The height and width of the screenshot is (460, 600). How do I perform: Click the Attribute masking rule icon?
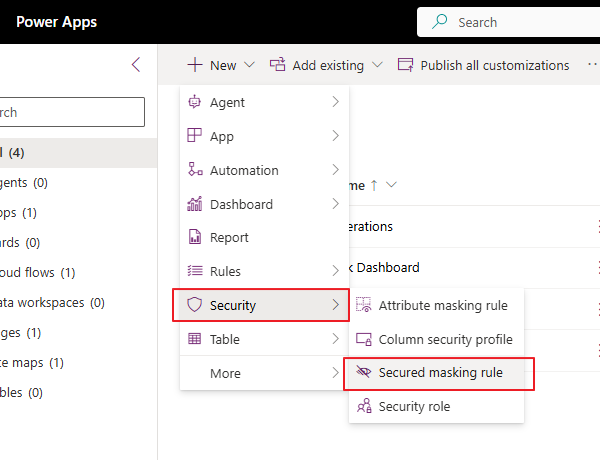click(x=364, y=305)
